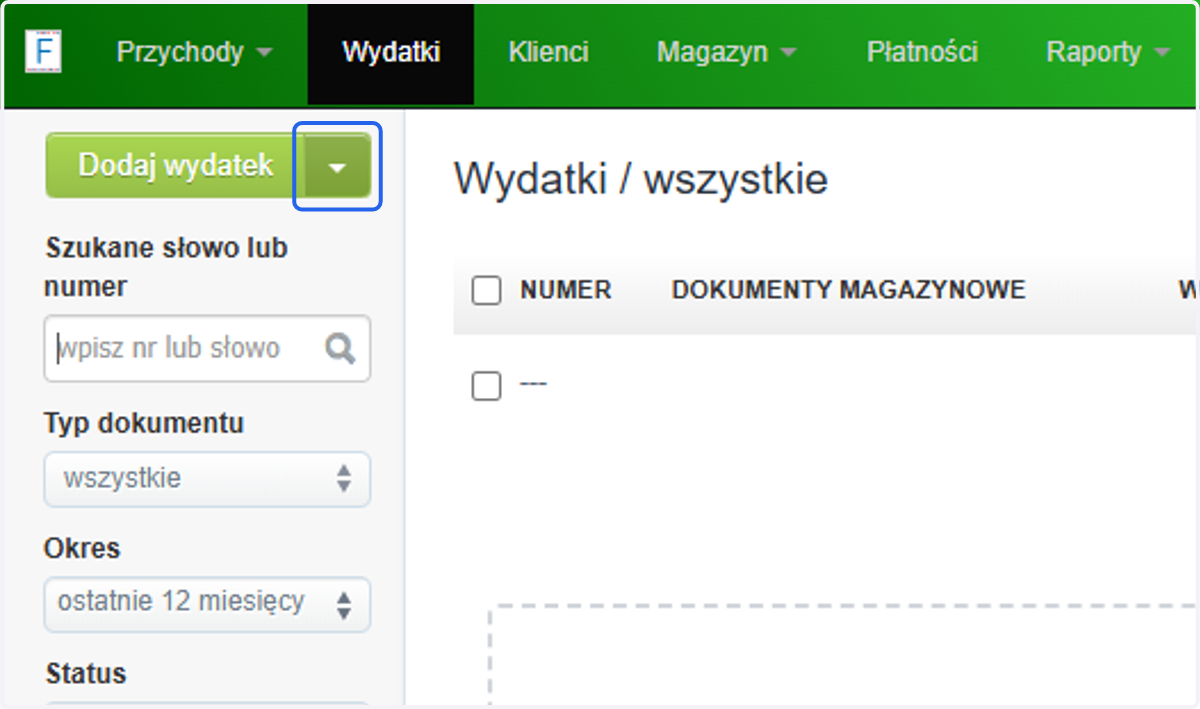Click the Status filter label
Image resolution: width=1200 pixels, height=709 pixels.
point(86,673)
